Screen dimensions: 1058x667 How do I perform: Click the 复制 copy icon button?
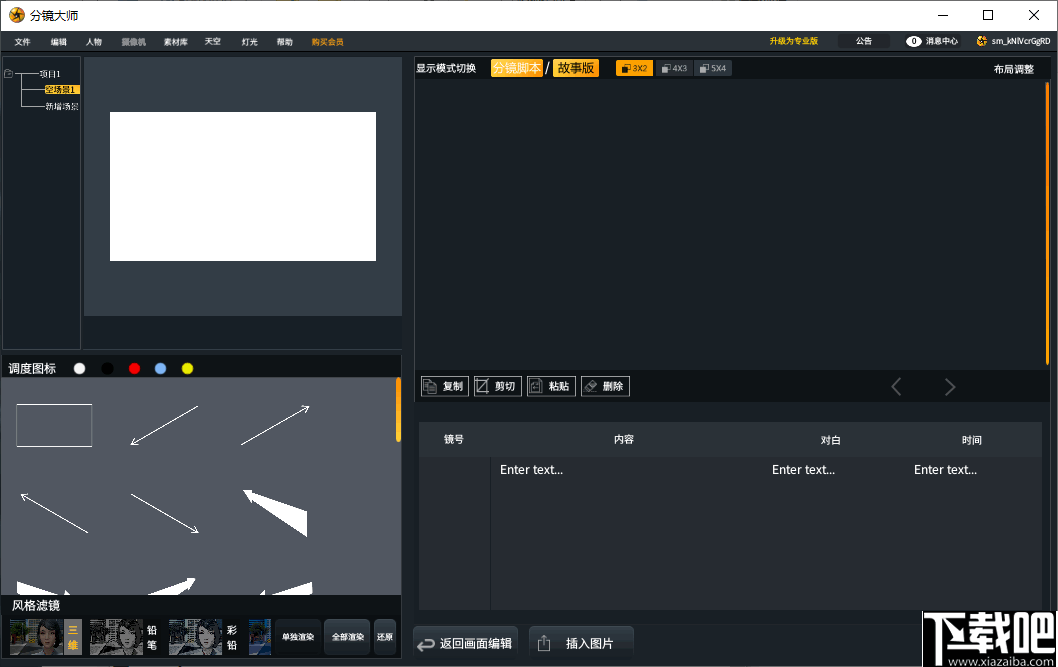(445, 386)
